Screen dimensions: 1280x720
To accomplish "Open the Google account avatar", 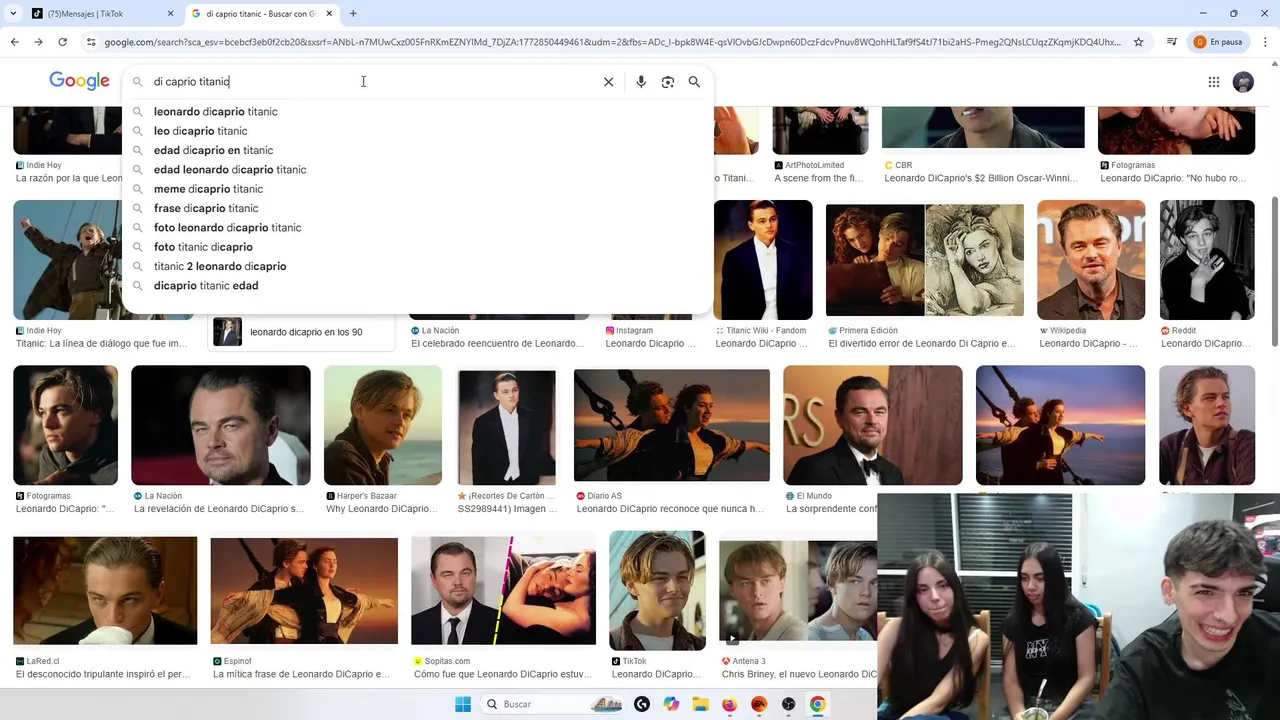I will point(1243,82).
